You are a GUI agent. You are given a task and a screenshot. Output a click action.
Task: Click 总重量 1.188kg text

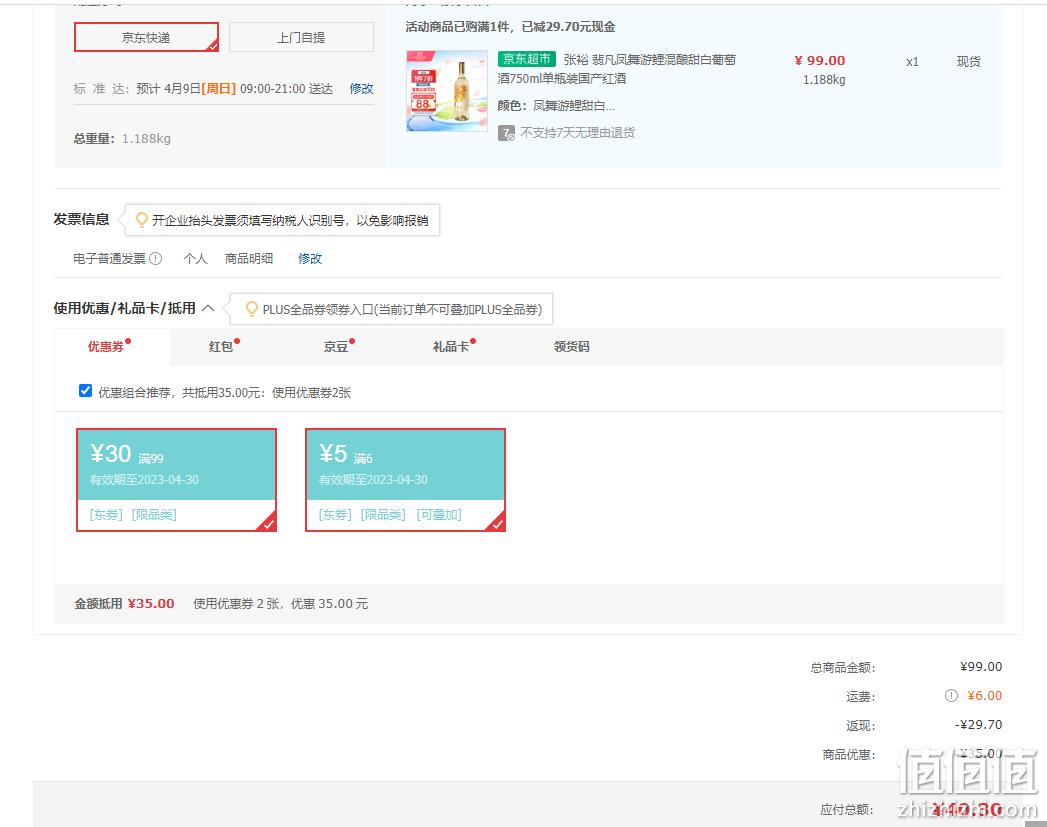(122, 139)
